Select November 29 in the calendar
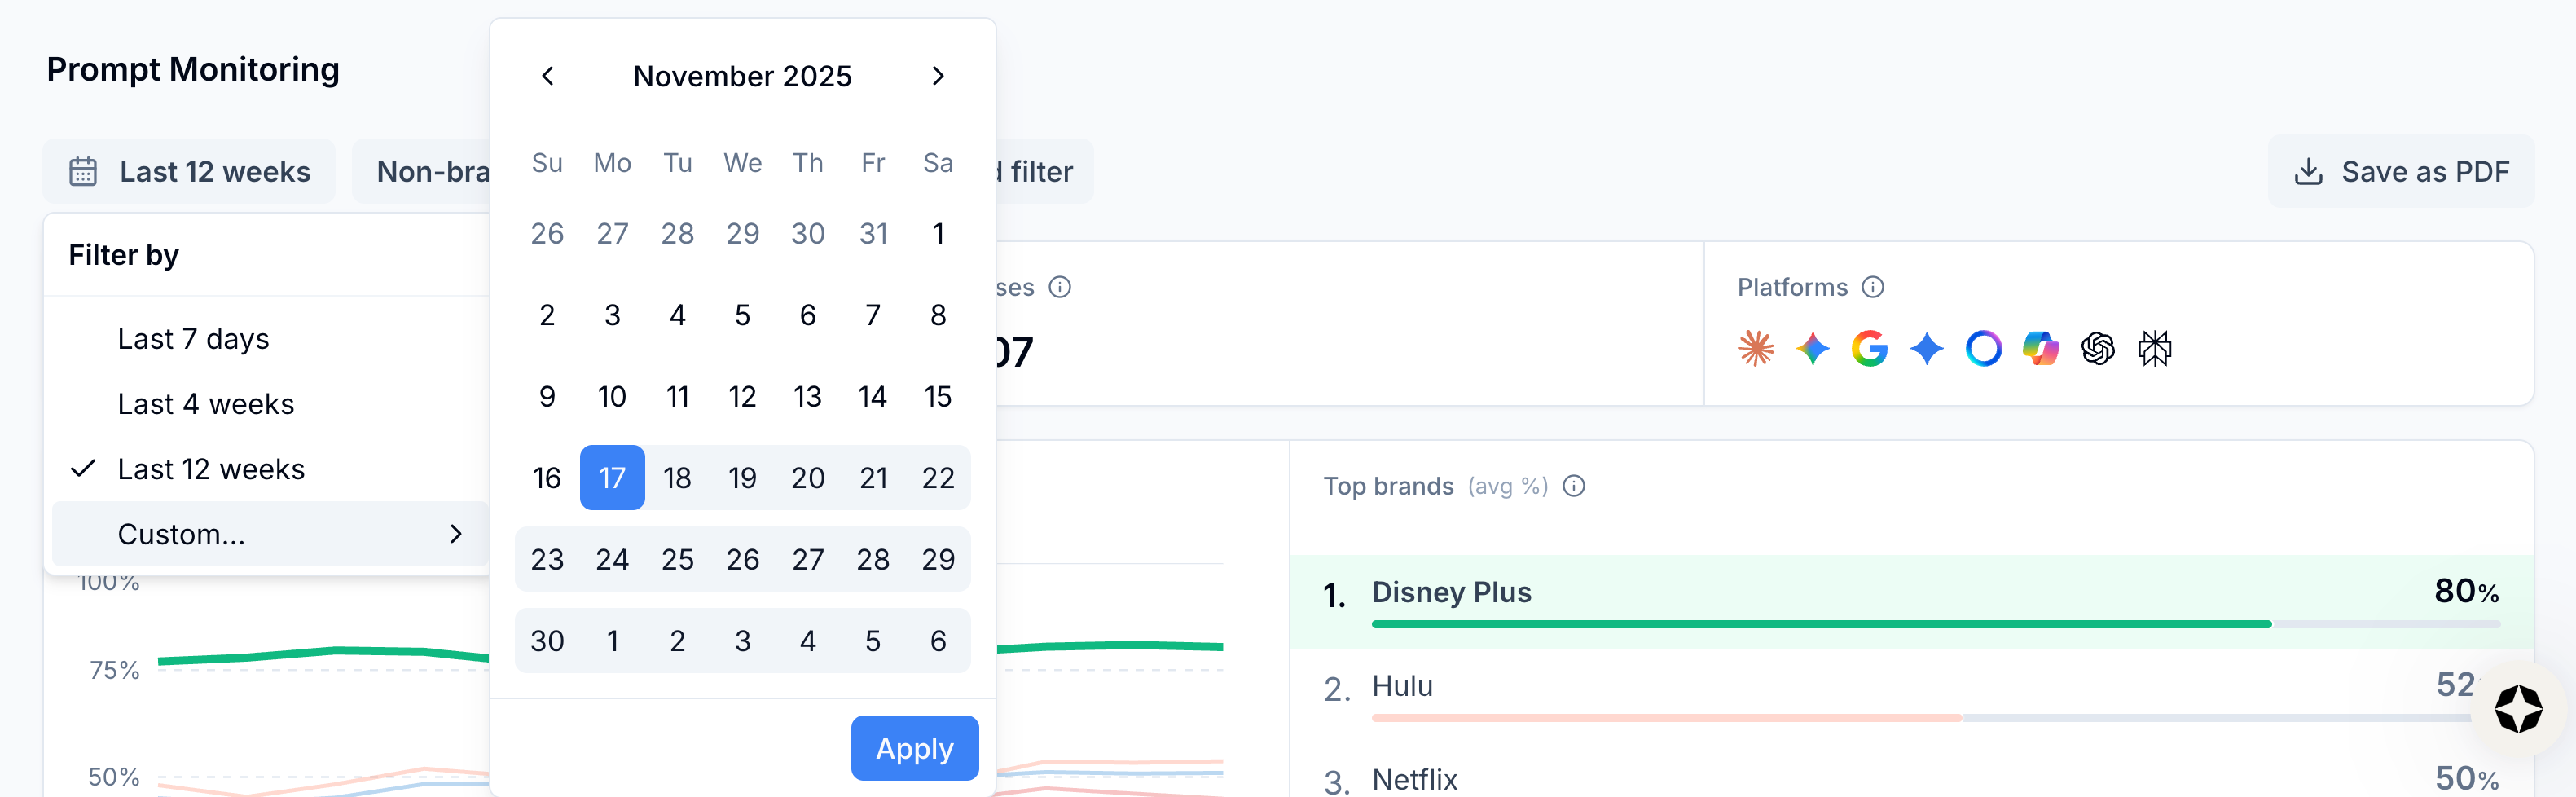The image size is (2576, 797). click(x=938, y=560)
